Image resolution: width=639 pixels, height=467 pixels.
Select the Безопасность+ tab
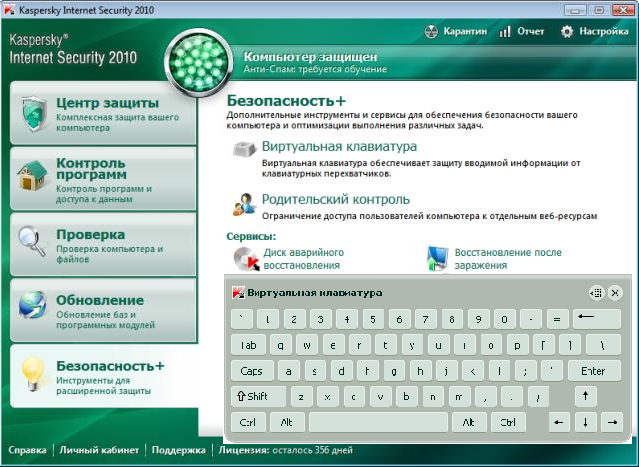(x=104, y=376)
